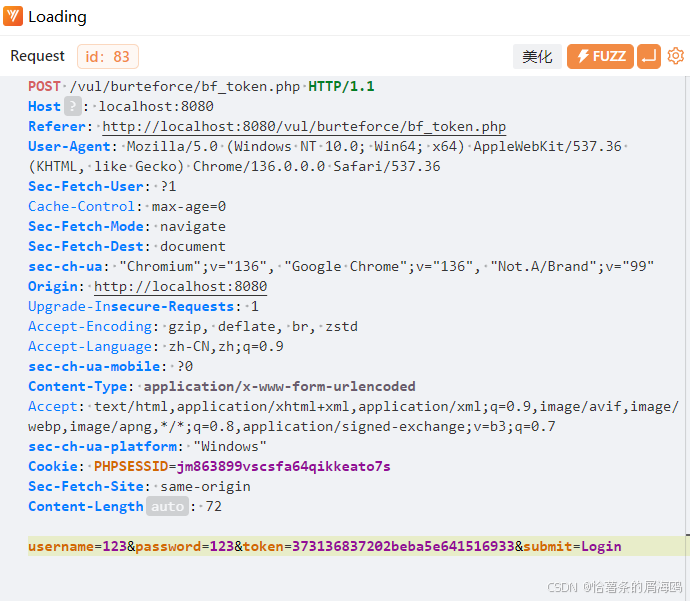Viewport: 690px width, 601px height.
Task: Click the /vul/burteforce/bf_token.php request path
Action: point(184,86)
